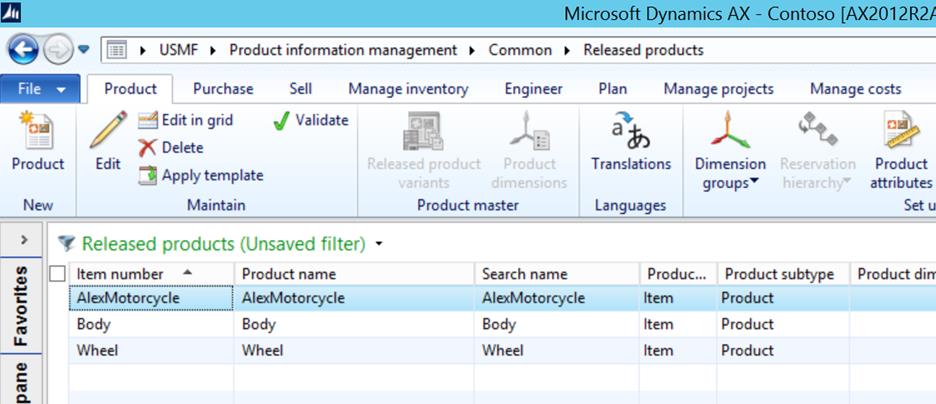Click the green Validate checkmark
The width and height of the screenshot is (936, 404).
coord(281,120)
